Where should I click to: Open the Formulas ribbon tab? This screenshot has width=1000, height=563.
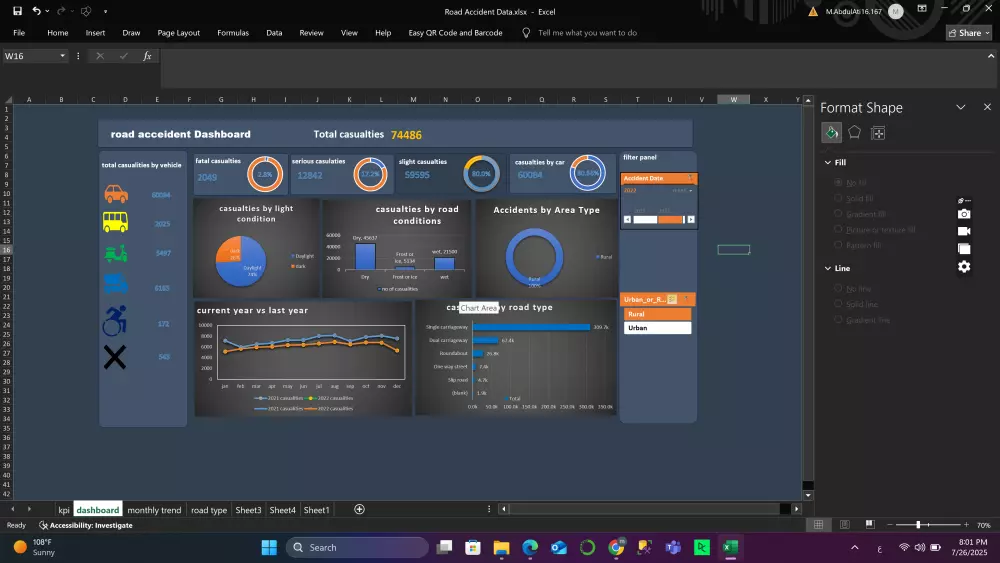pyautogui.click(x=233, y=33)
